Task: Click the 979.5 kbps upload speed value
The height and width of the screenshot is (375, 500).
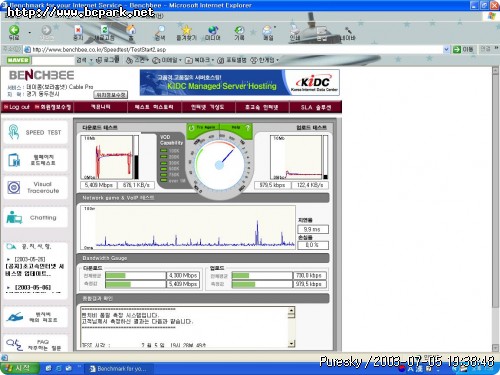Action: (x=272, y=185)
